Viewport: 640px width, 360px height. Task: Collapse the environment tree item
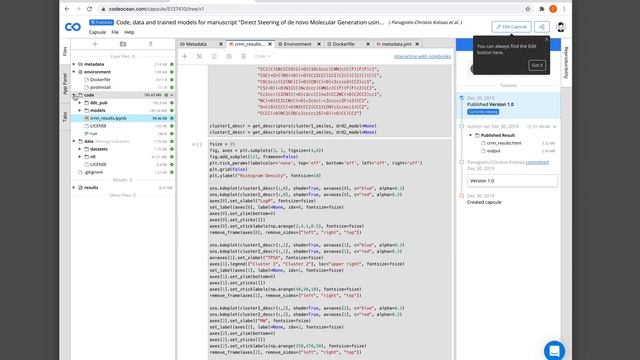tap(74, 72)
